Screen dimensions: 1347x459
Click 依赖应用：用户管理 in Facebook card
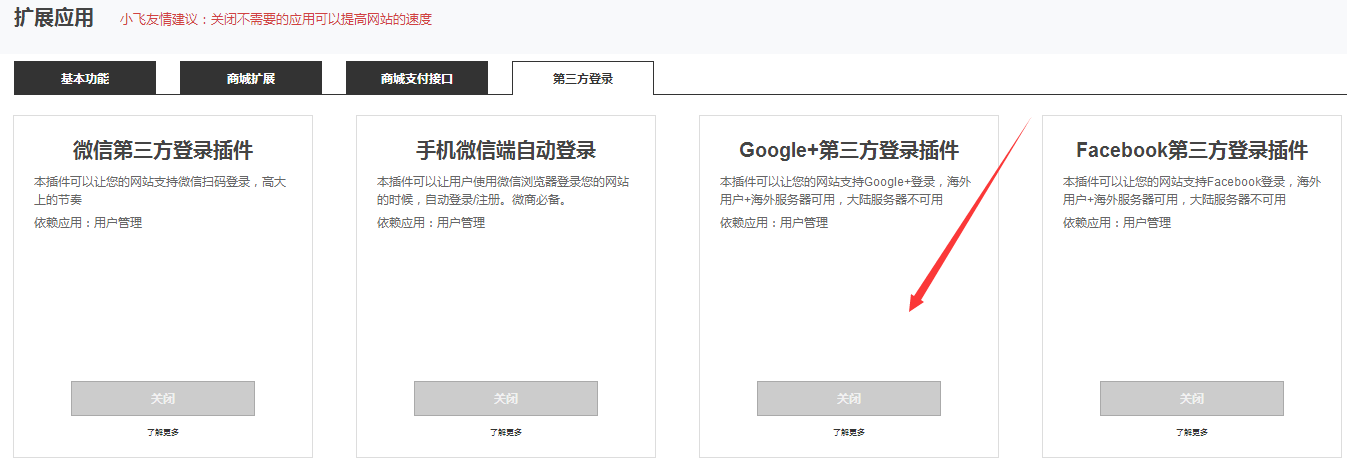(x=1117, y=222)
